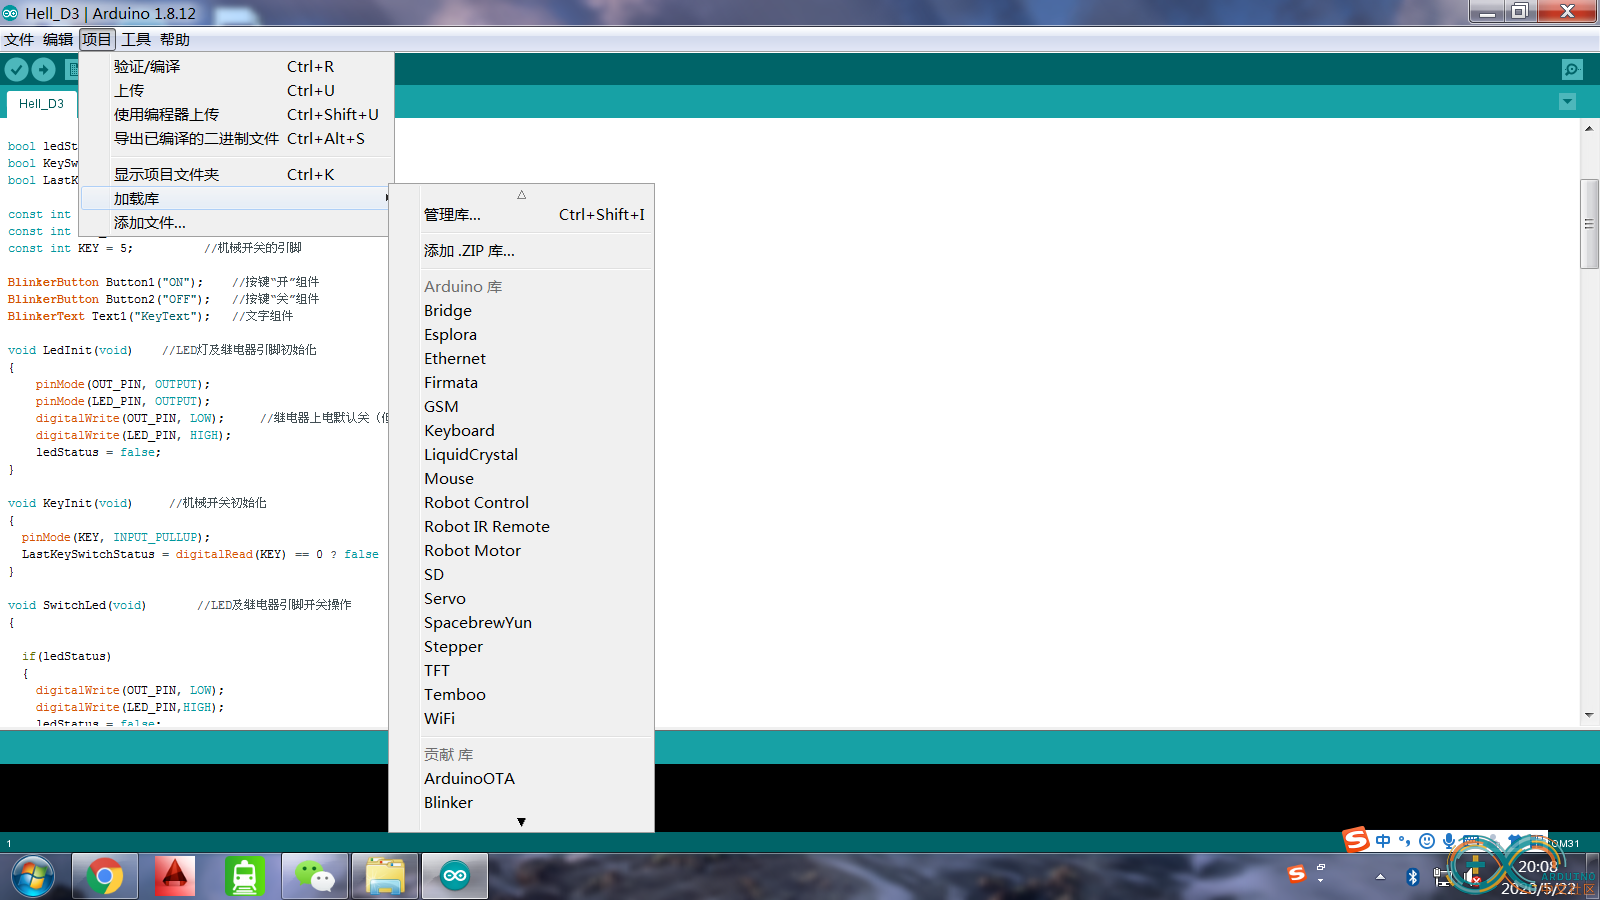Open Chrome from the taskbar
This screenshot has height=900, width=1600.
point(105,877)
